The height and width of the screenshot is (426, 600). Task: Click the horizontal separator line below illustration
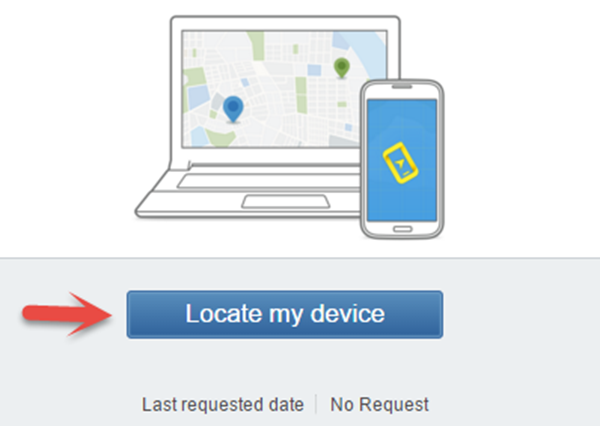coord(300,258)
